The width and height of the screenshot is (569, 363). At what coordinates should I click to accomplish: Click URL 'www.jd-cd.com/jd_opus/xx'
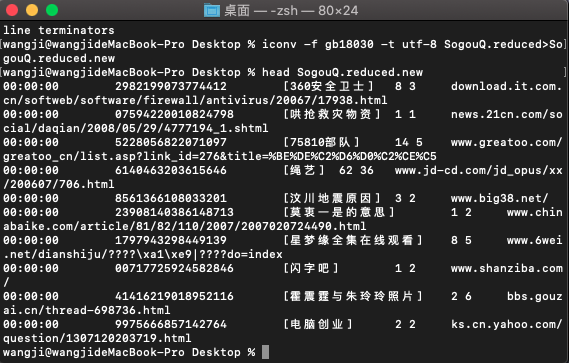click(x=479, y=170)
